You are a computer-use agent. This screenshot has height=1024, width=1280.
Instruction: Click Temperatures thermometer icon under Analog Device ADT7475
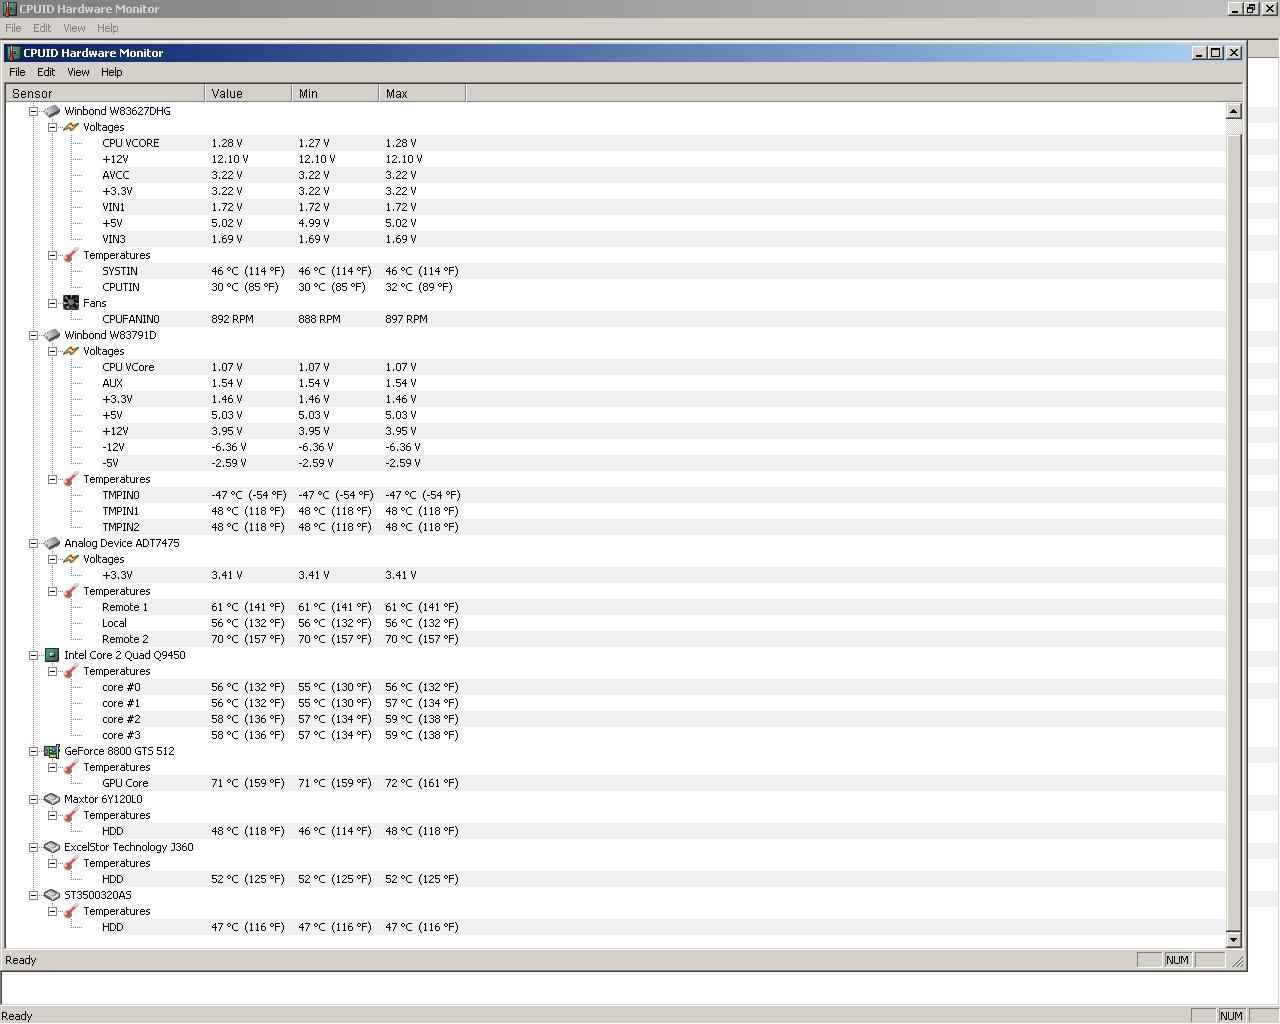click(71, 591)
